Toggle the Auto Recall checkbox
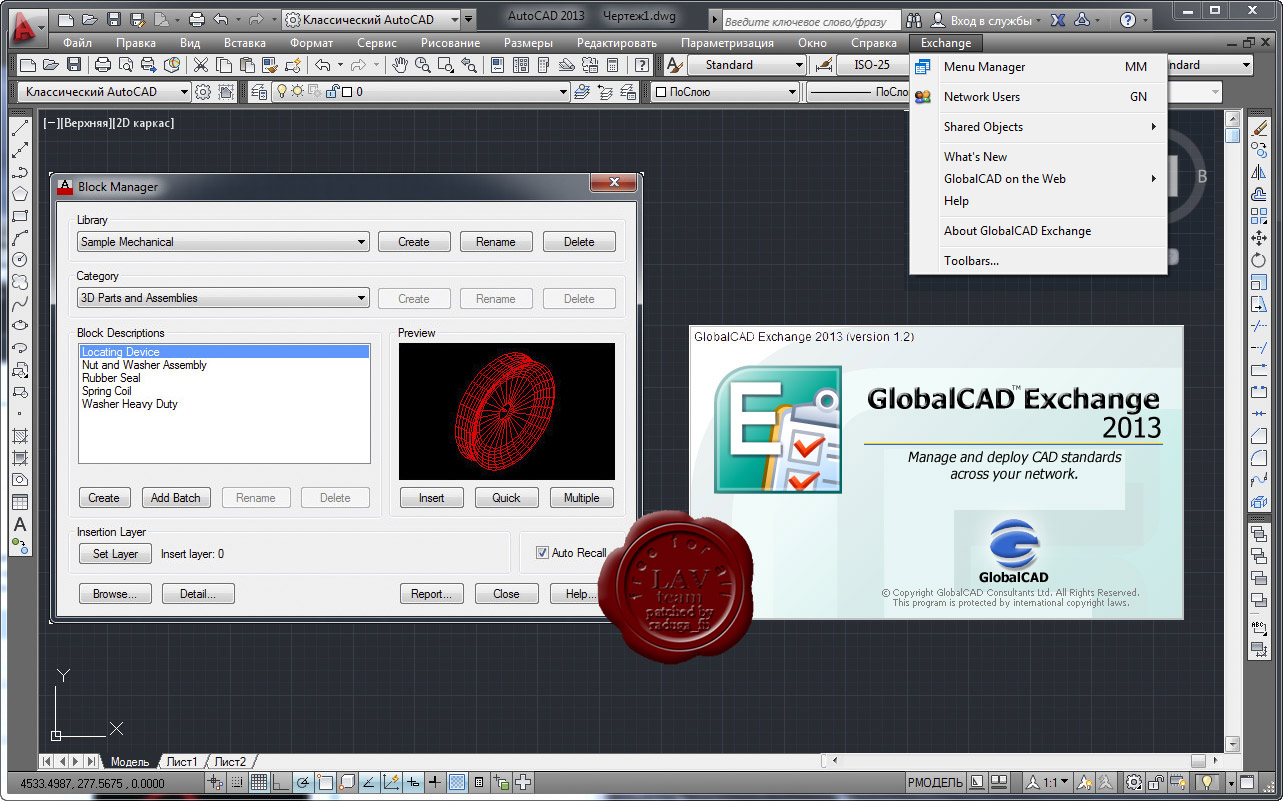The width and height of the screenshot is (1283, 801). (x=543, y=553)
